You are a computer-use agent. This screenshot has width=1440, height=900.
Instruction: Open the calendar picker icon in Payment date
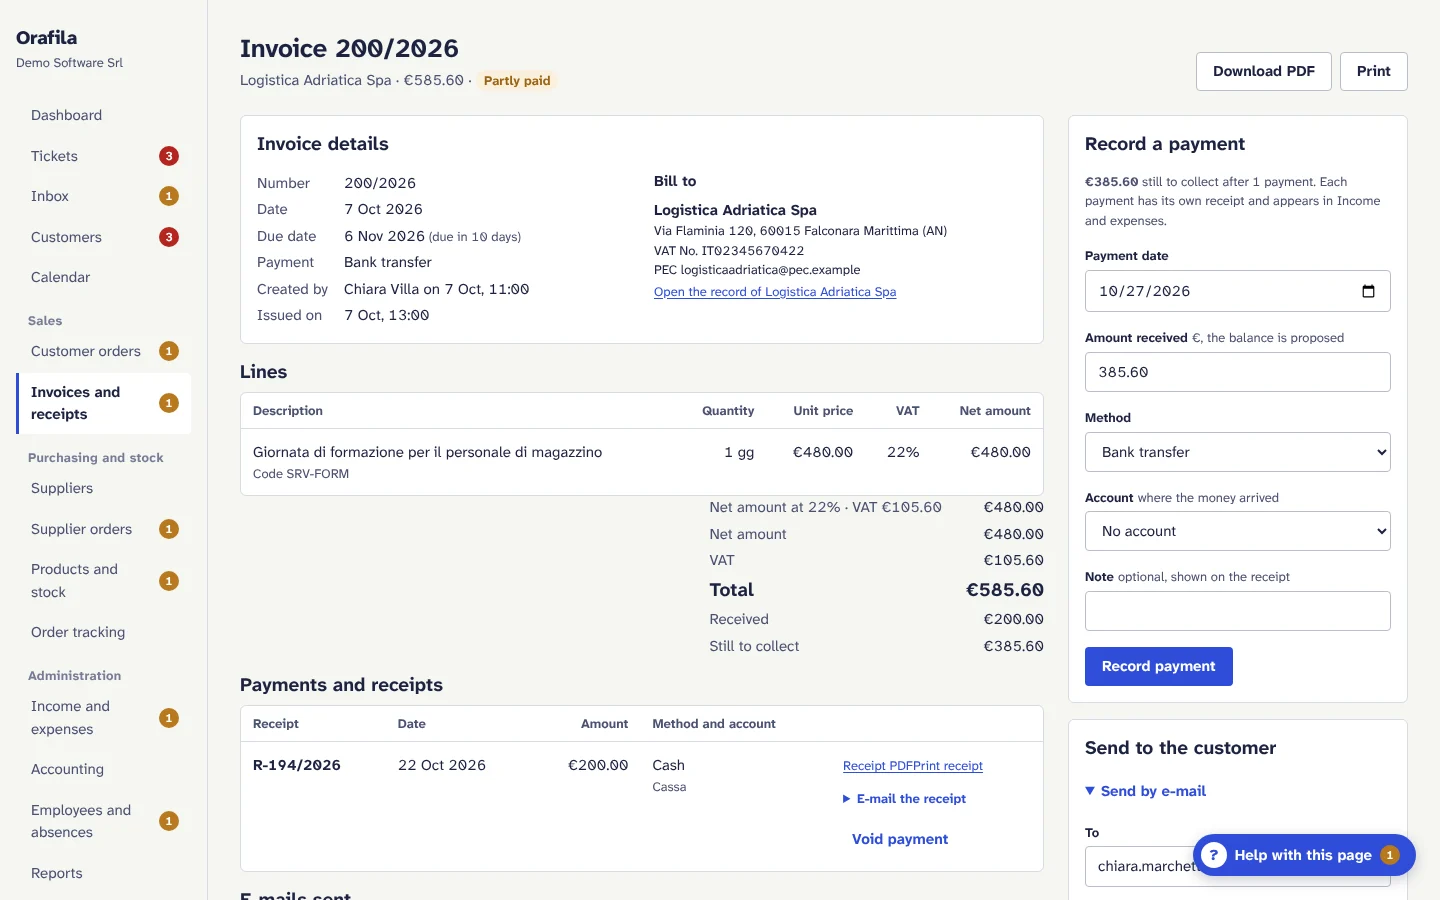coord(1368,291)
